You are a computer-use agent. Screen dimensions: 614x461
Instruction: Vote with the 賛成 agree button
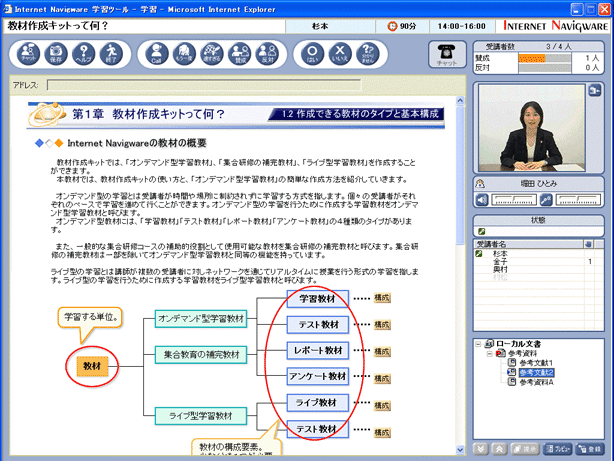point(240,54)
